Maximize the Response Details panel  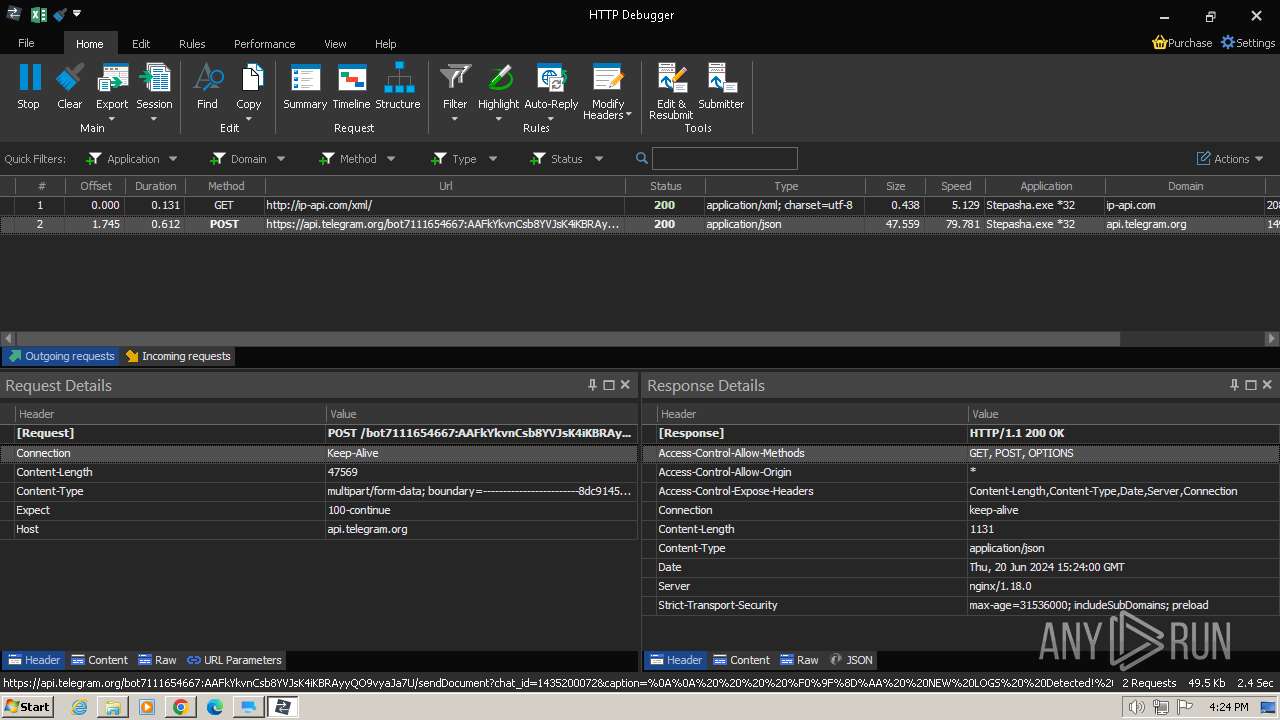pyautogui.click(x=1250, y=385)
